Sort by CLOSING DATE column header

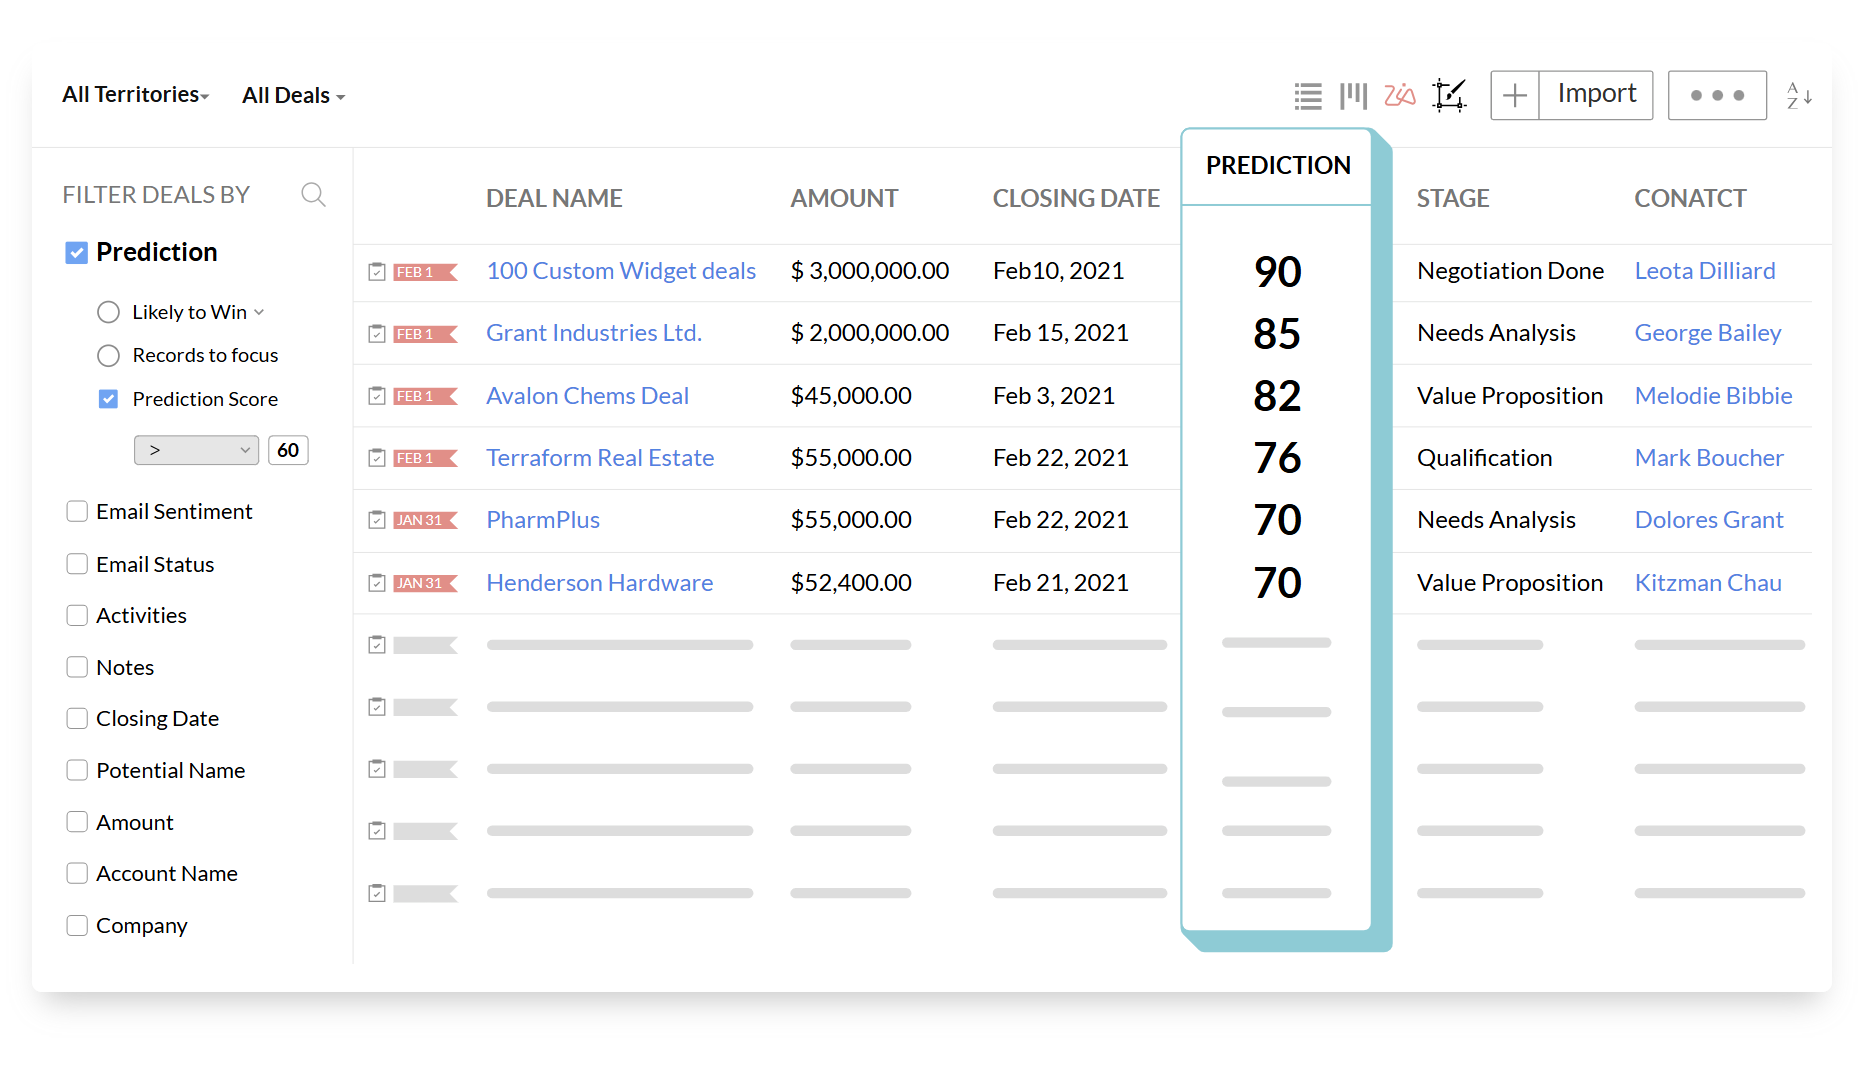click(1076, 199)
